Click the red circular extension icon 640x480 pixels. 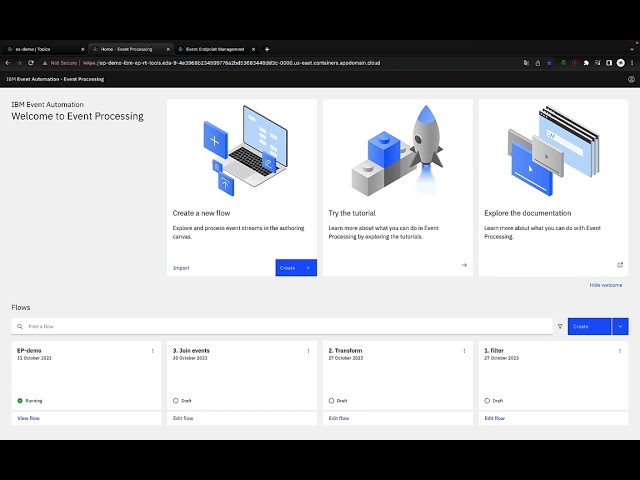click(x=575, y=63)
